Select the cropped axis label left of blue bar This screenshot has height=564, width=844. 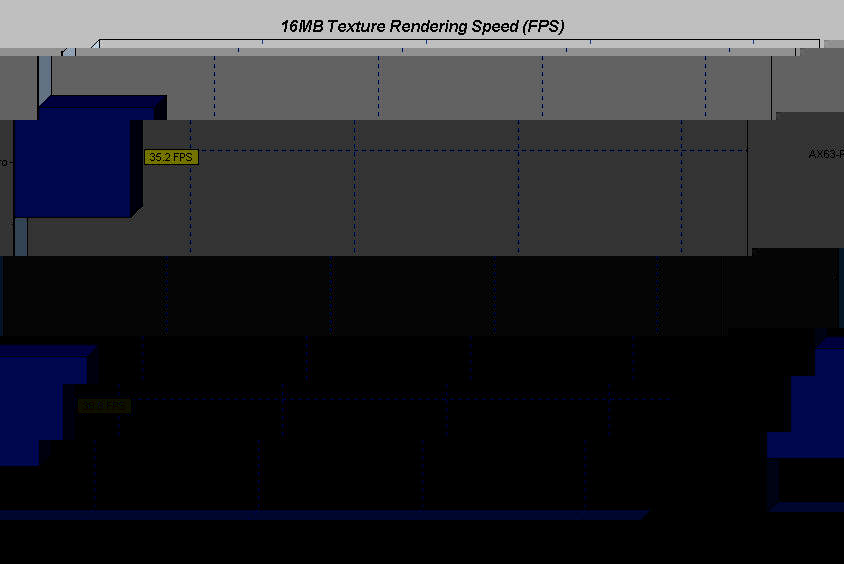[x=5, y=162]
